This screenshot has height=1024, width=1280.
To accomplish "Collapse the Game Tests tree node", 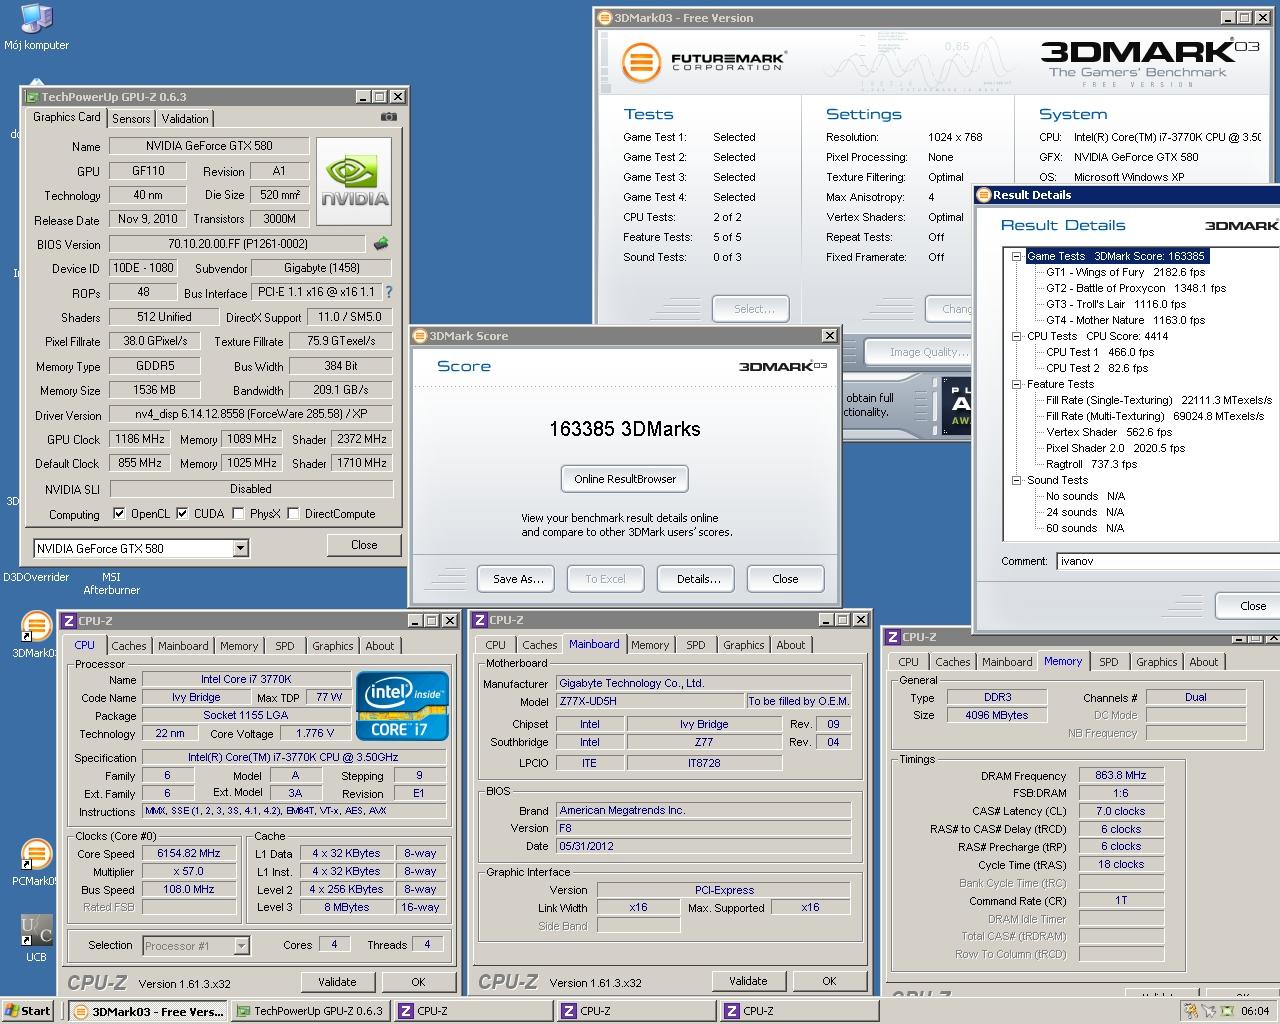I will tap(1016, 256).
